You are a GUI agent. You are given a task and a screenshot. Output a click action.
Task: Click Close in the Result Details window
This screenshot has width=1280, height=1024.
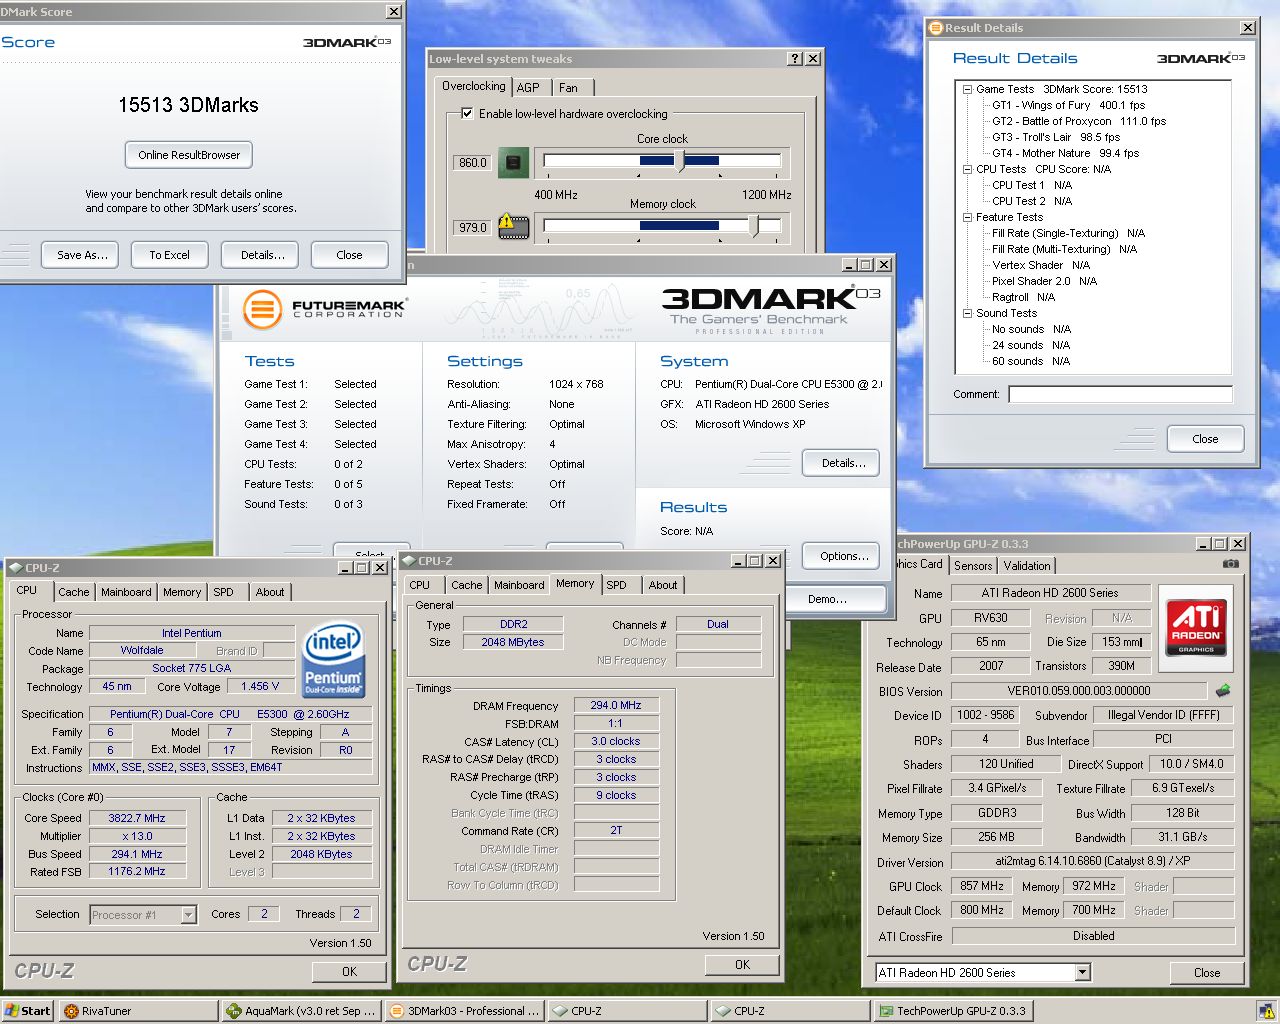click(x=1205, y=439)
